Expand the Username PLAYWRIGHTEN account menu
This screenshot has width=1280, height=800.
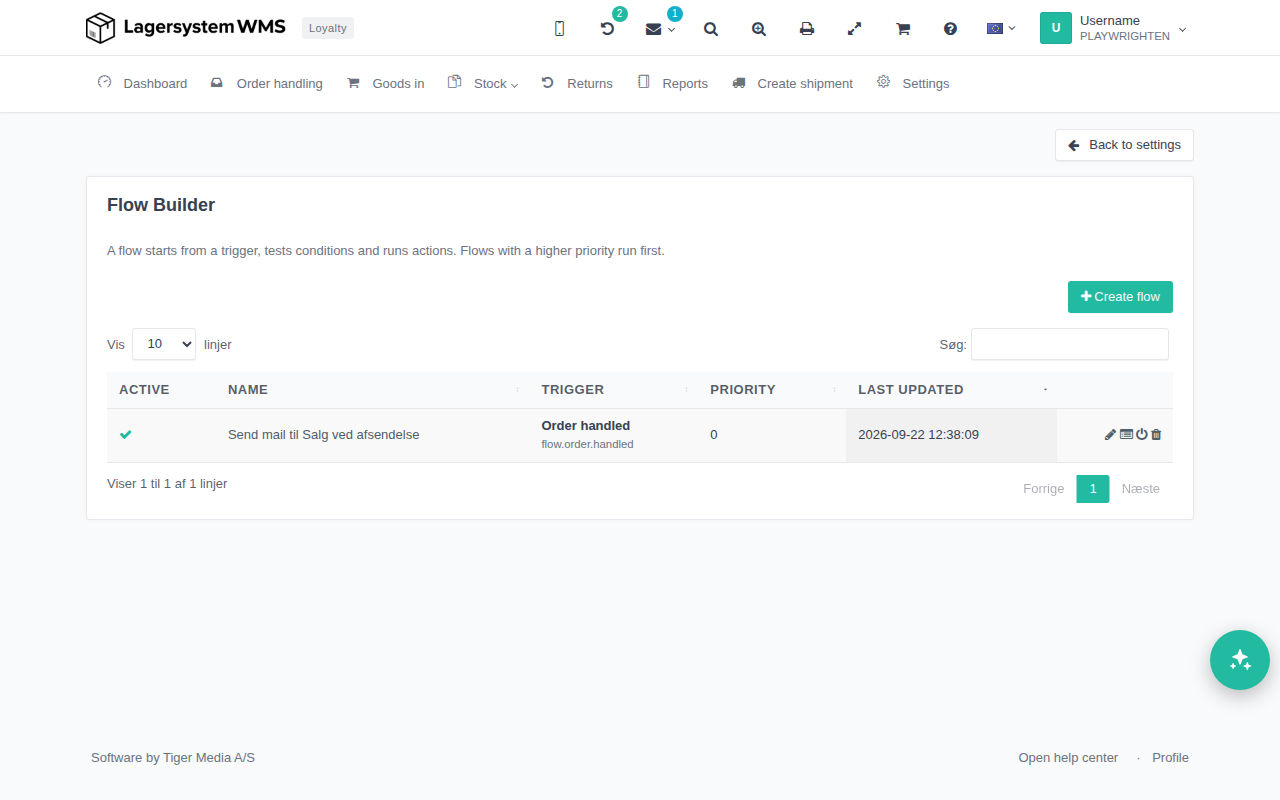tap(1114, 28)
